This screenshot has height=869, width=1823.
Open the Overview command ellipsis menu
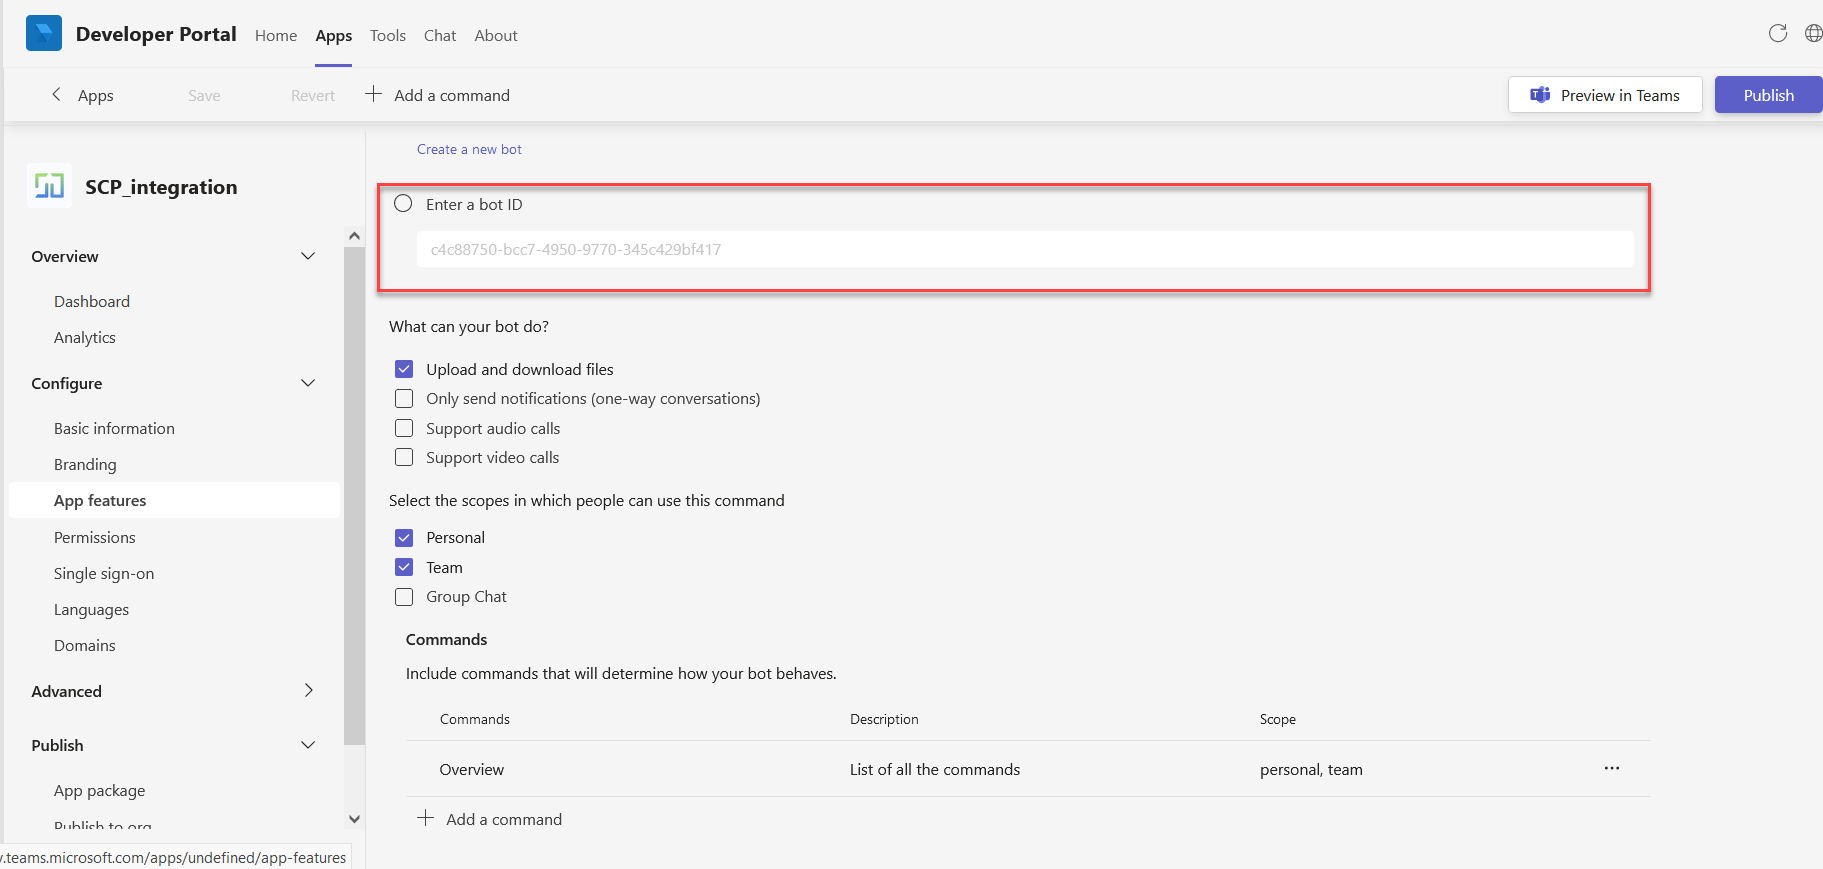coord(1611,768)
